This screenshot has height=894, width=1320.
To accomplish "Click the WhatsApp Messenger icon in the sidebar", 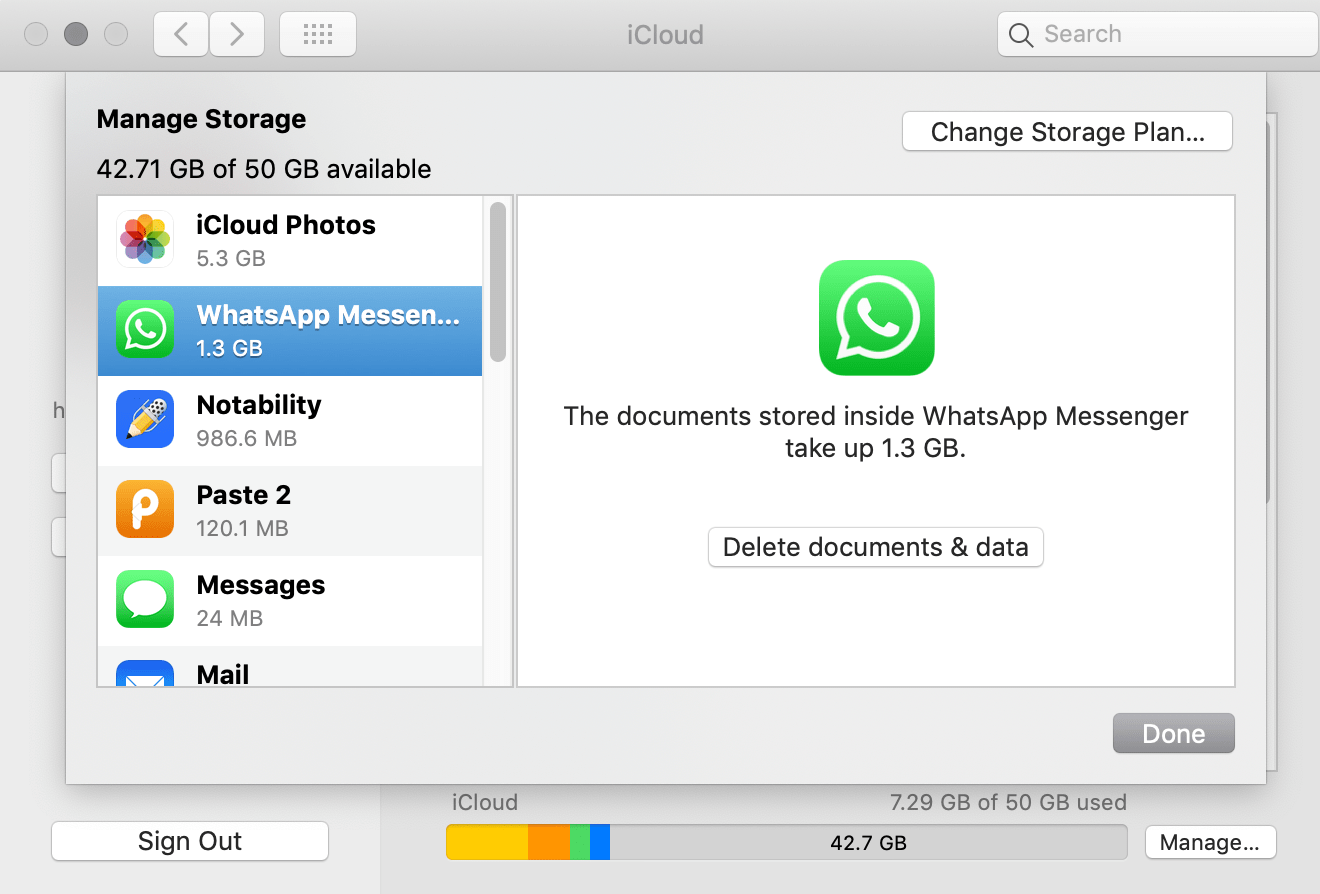I will [144, 329].
